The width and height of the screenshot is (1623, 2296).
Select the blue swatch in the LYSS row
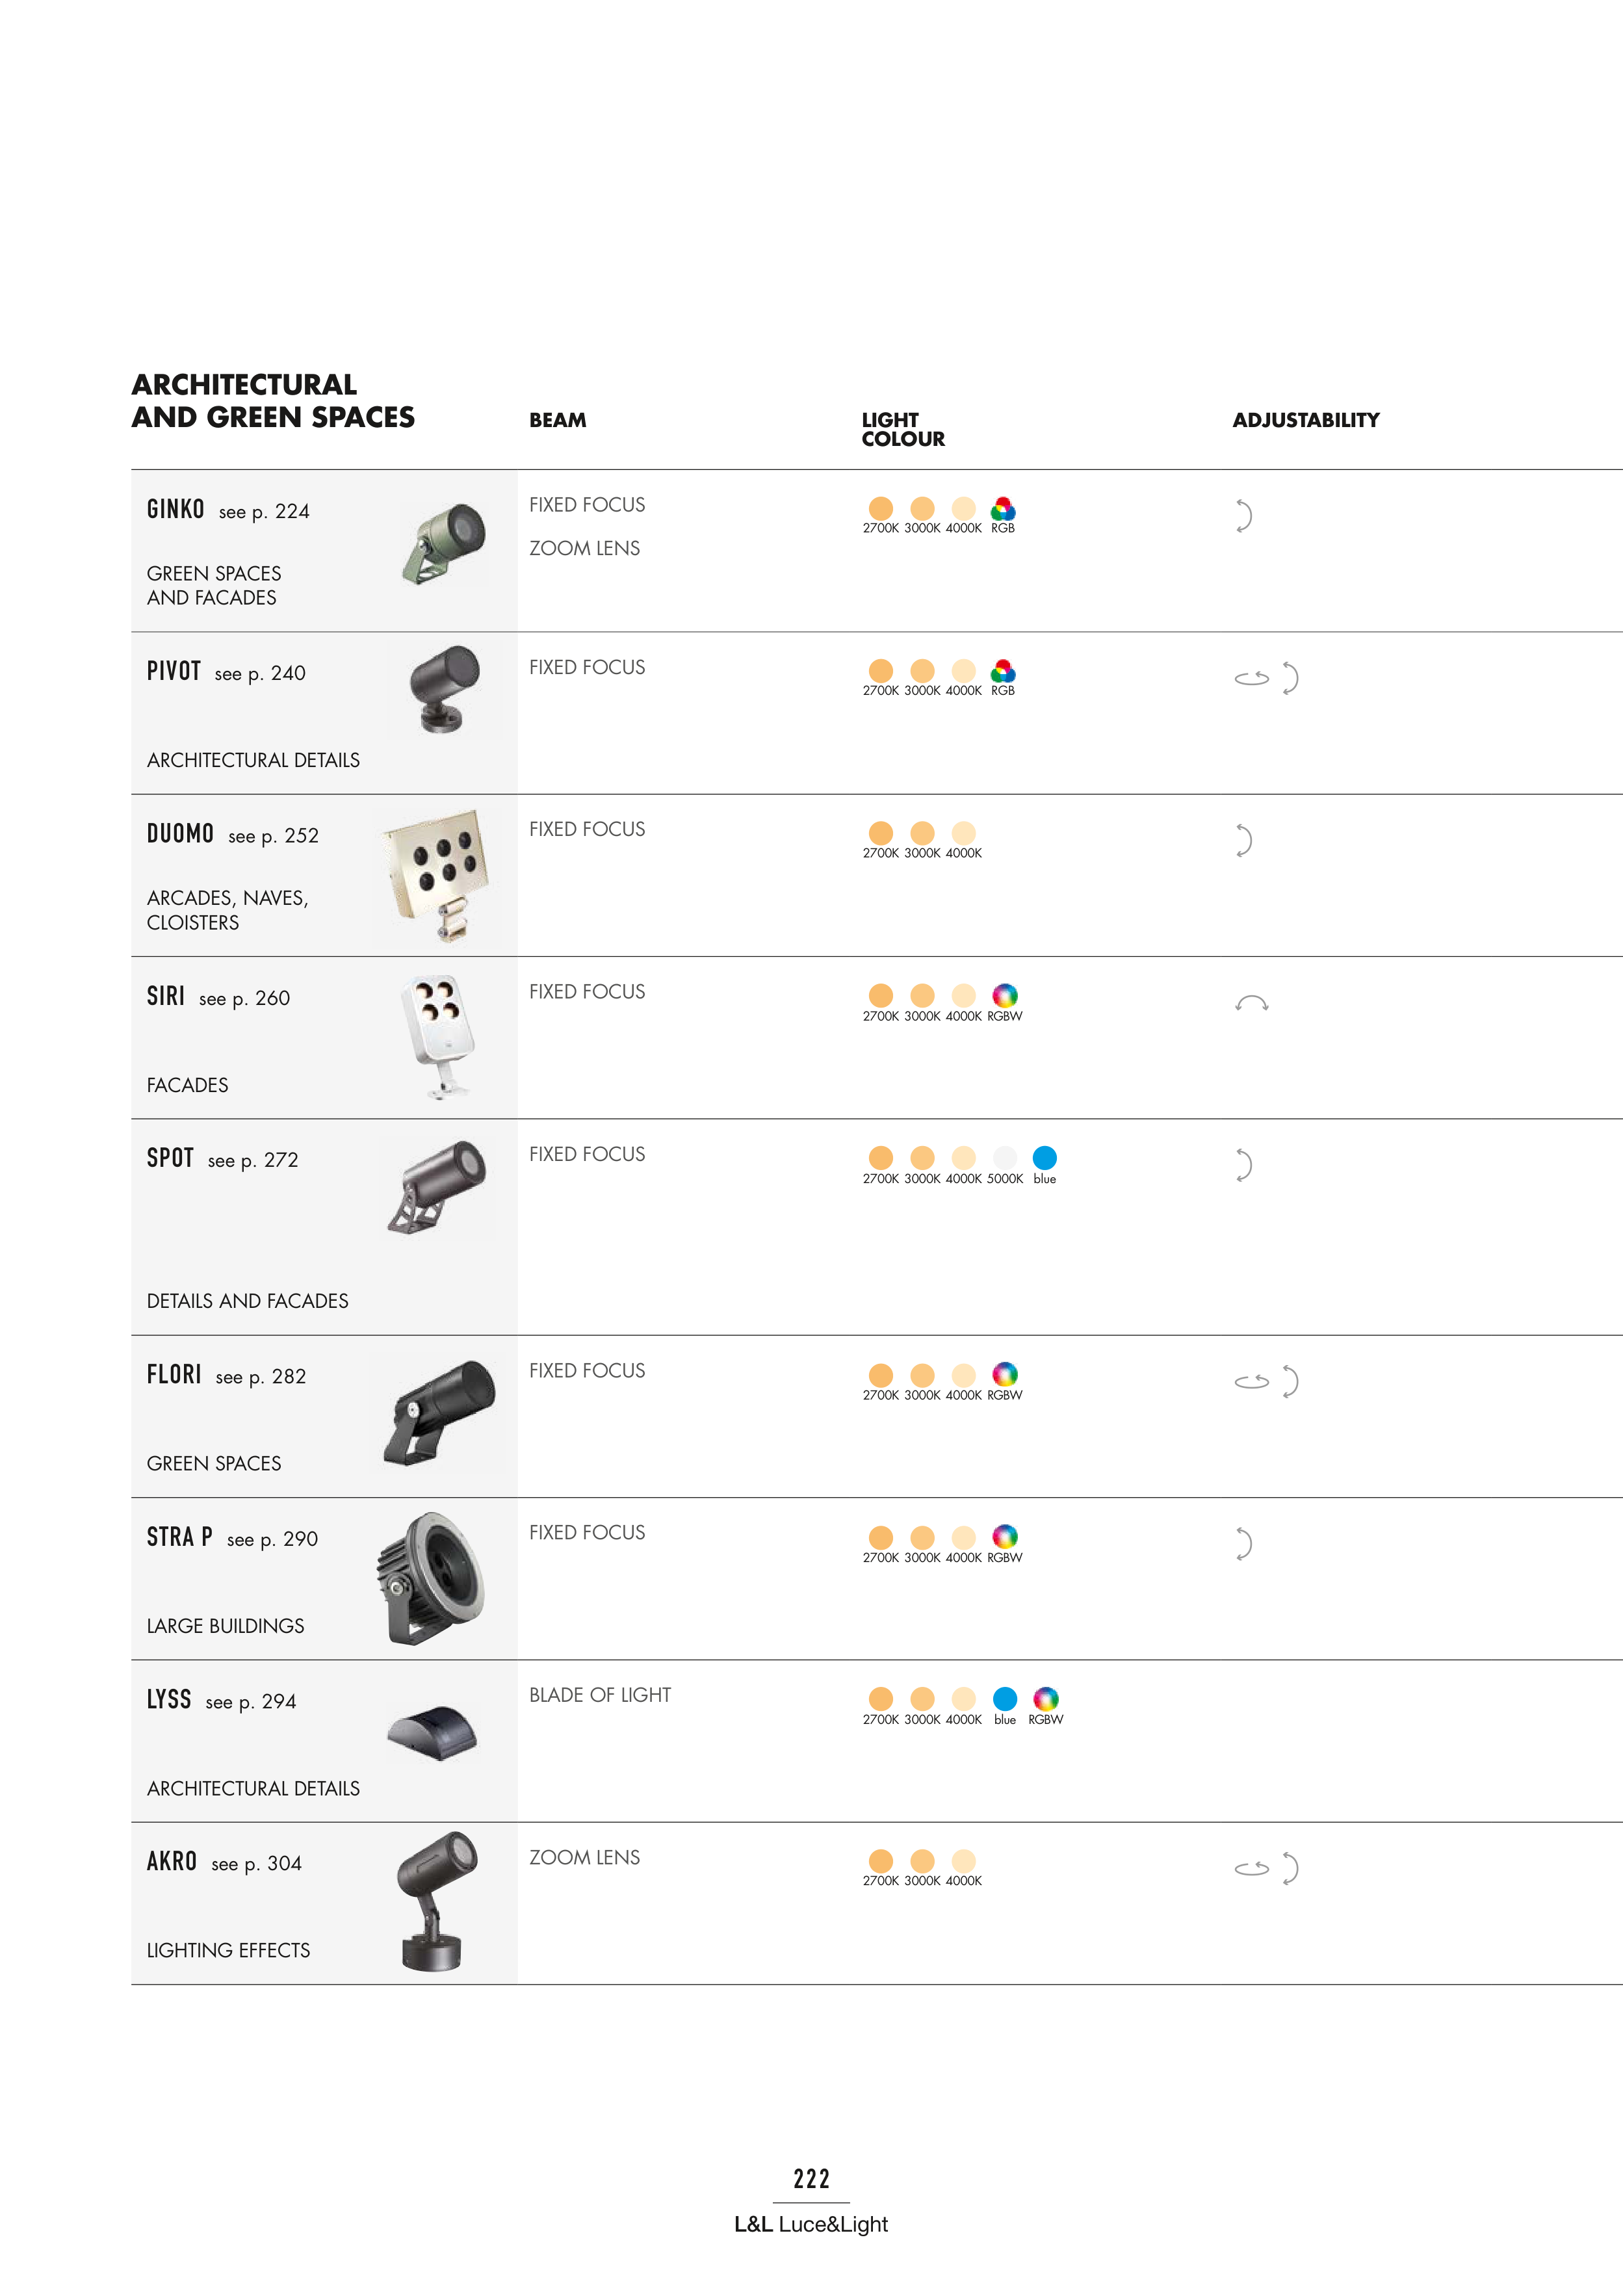click(1004, 1699)
